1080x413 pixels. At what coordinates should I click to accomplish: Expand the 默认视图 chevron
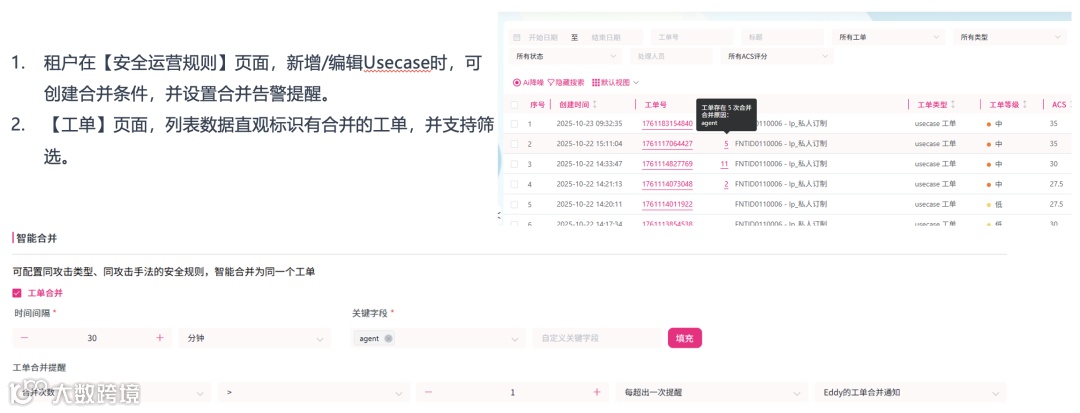point(636,82)
